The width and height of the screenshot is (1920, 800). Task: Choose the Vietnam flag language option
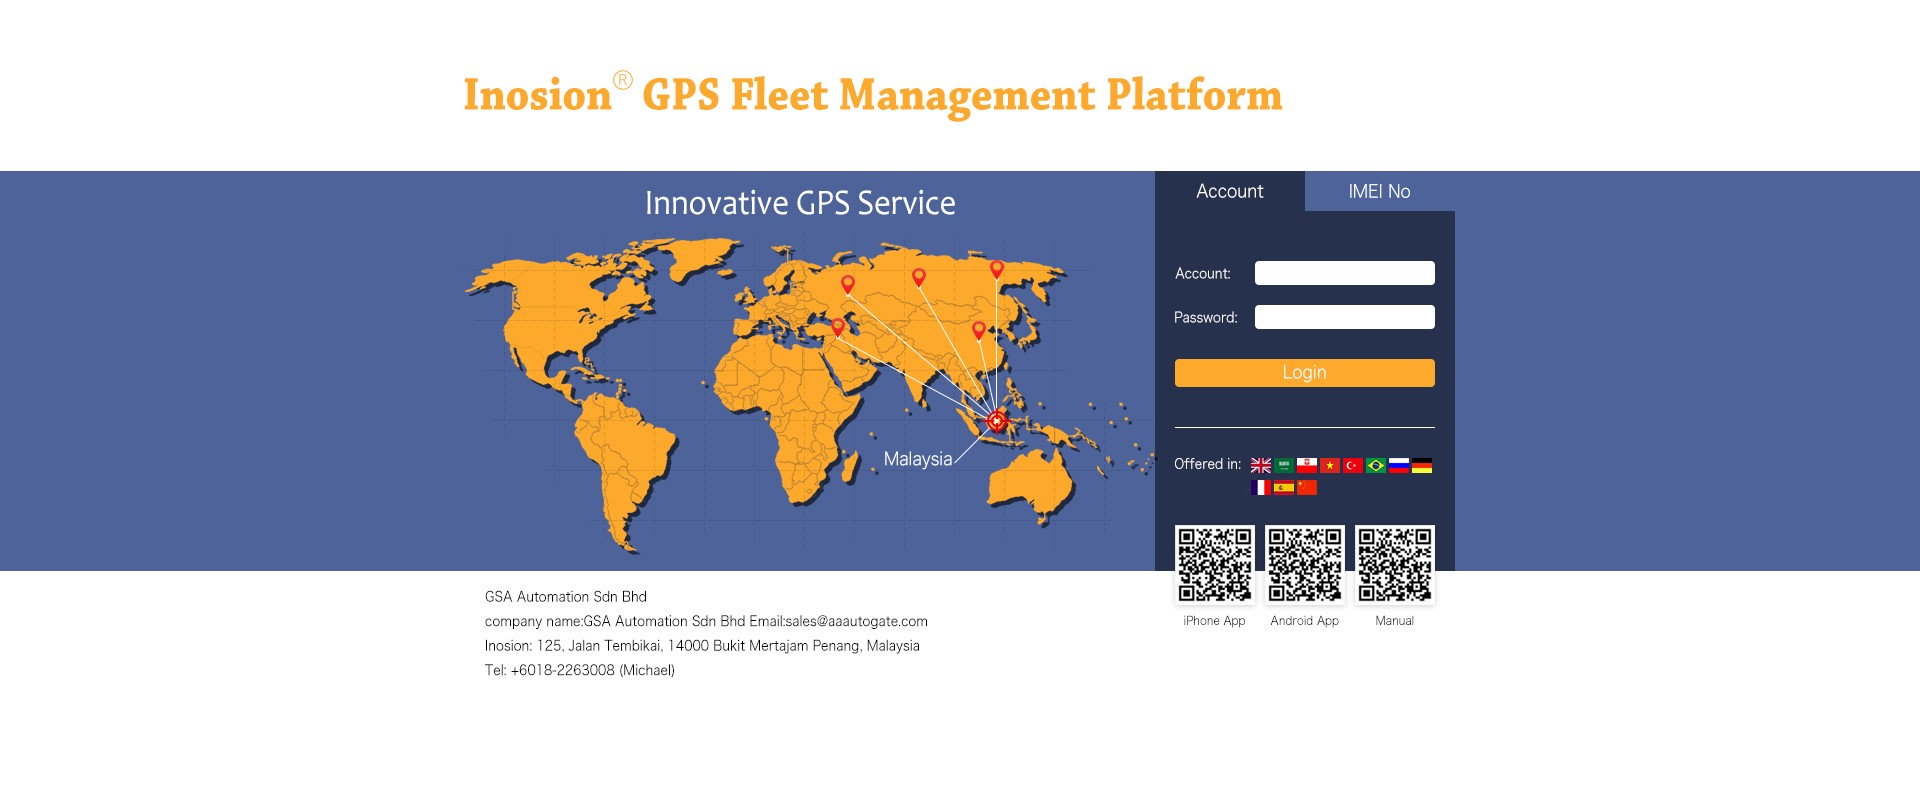pos(1330,466)
